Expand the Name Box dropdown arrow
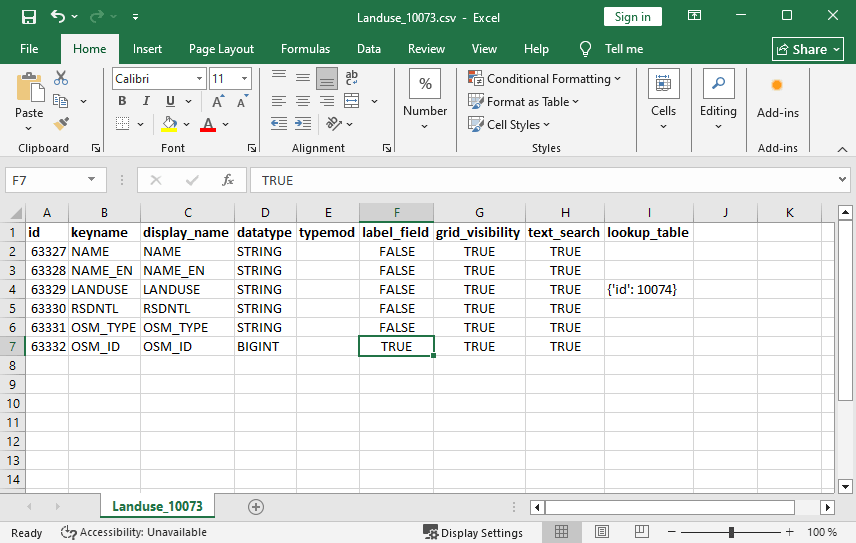The height and width of the screenshot is (543, 856). [x=92, y=180]
